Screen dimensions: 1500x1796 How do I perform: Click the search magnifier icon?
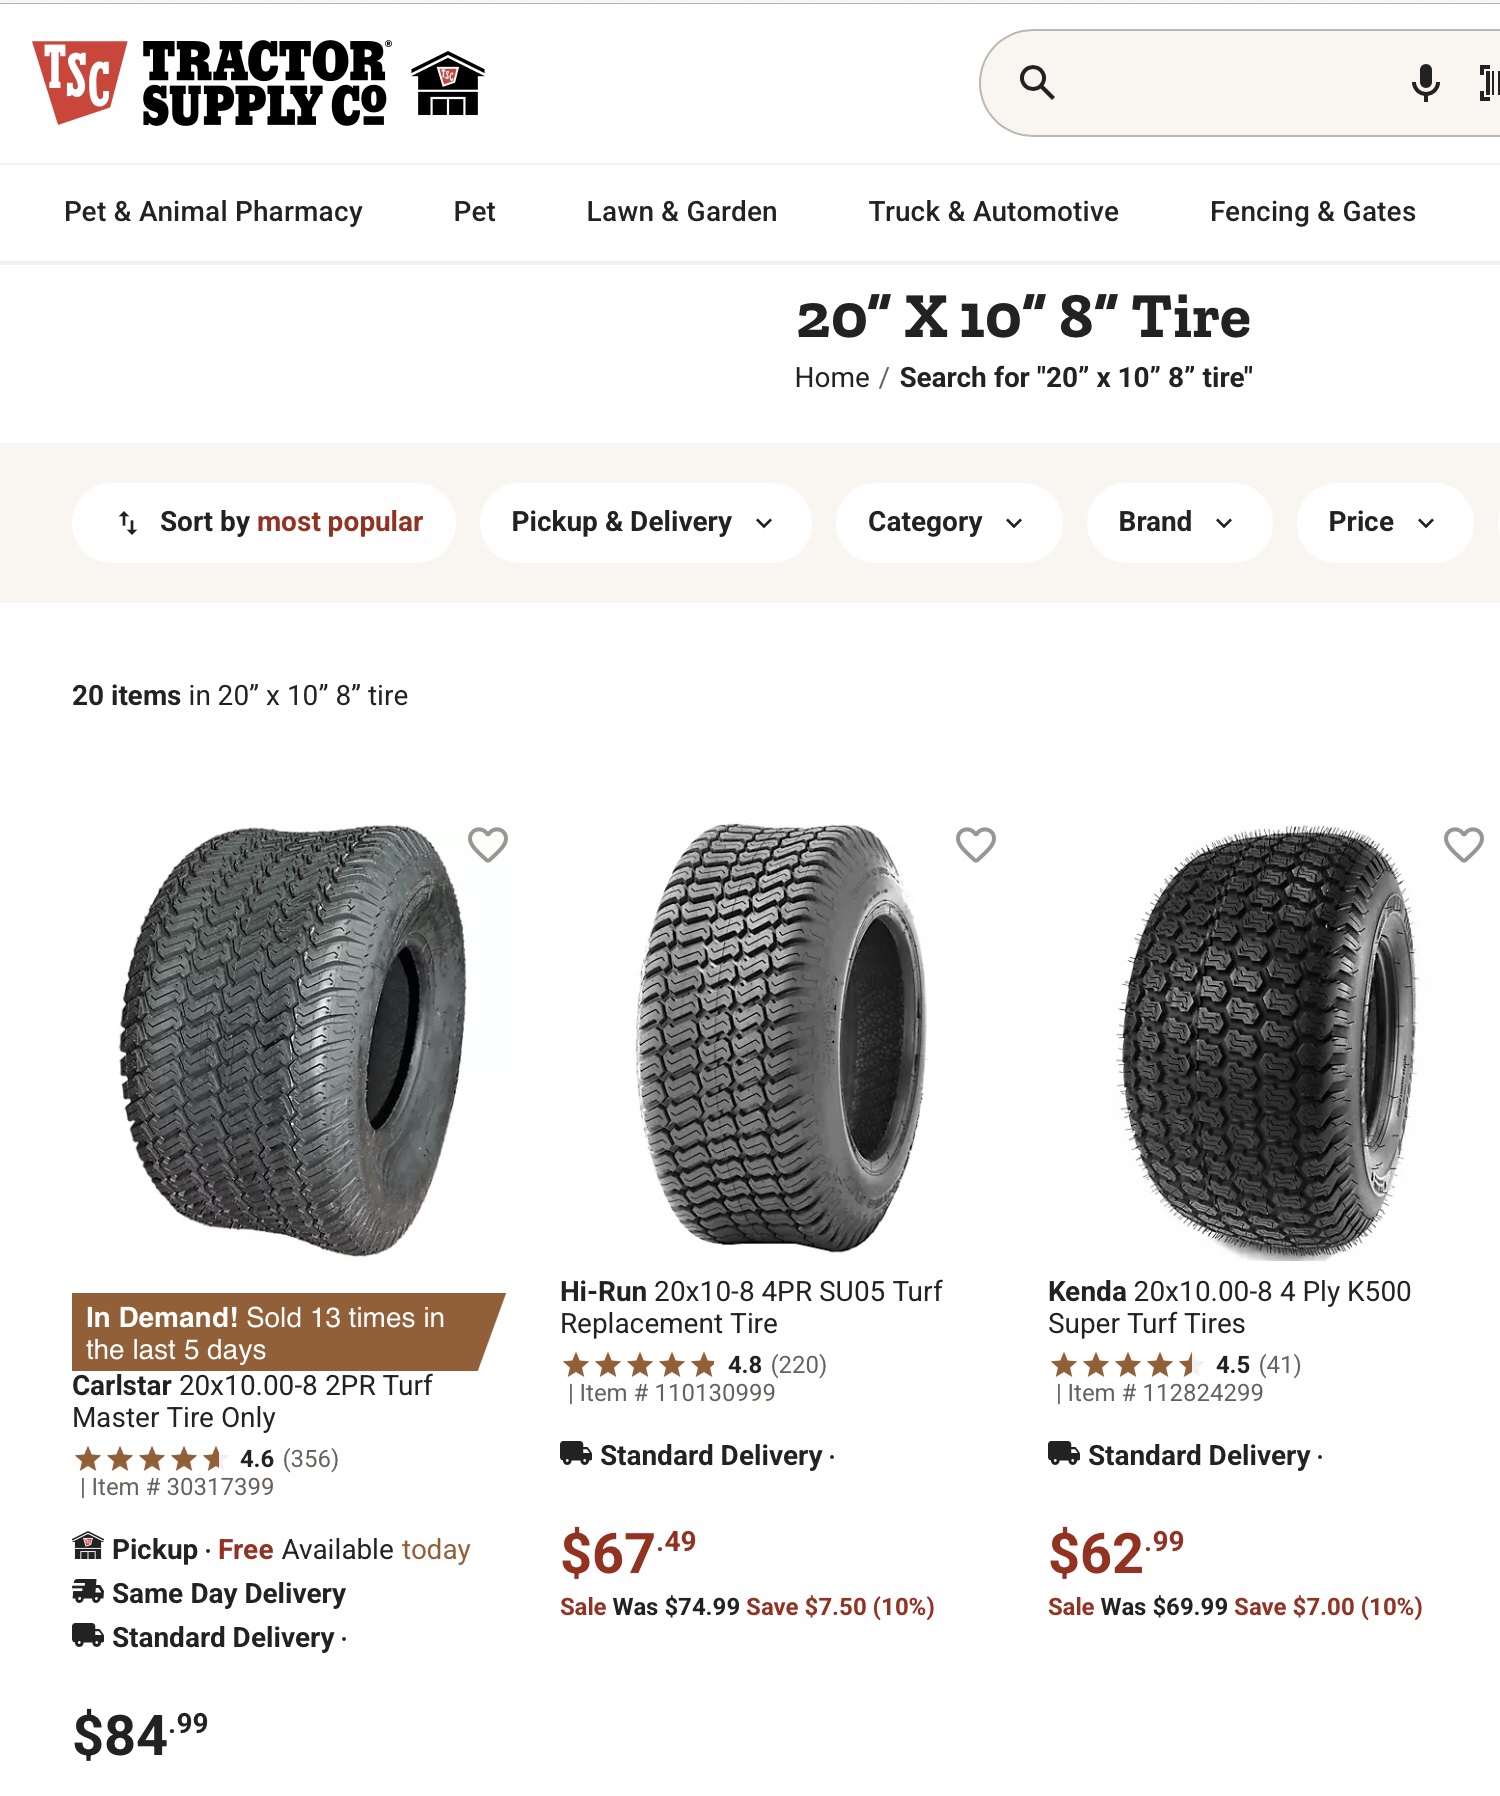point(1036,83)
